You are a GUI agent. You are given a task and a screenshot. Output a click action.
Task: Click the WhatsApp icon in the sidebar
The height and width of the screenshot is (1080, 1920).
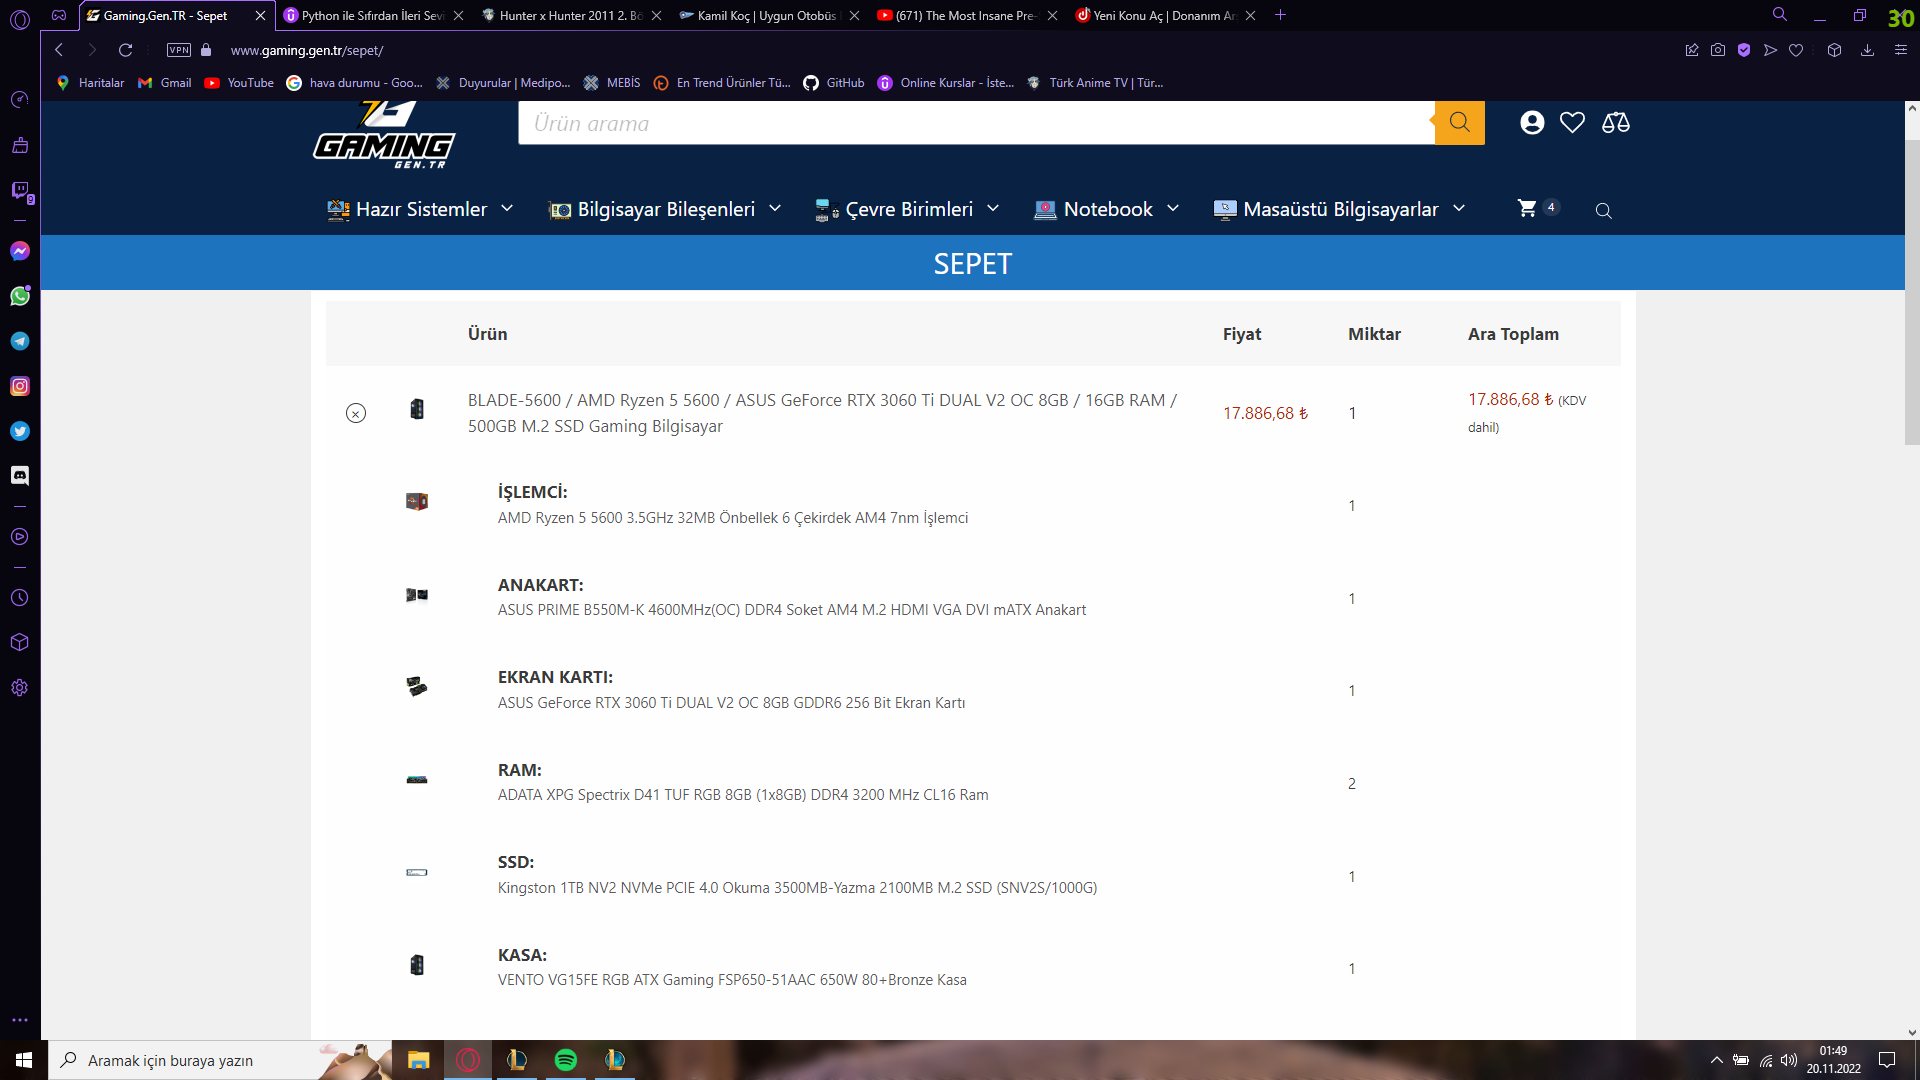point(20,296)
